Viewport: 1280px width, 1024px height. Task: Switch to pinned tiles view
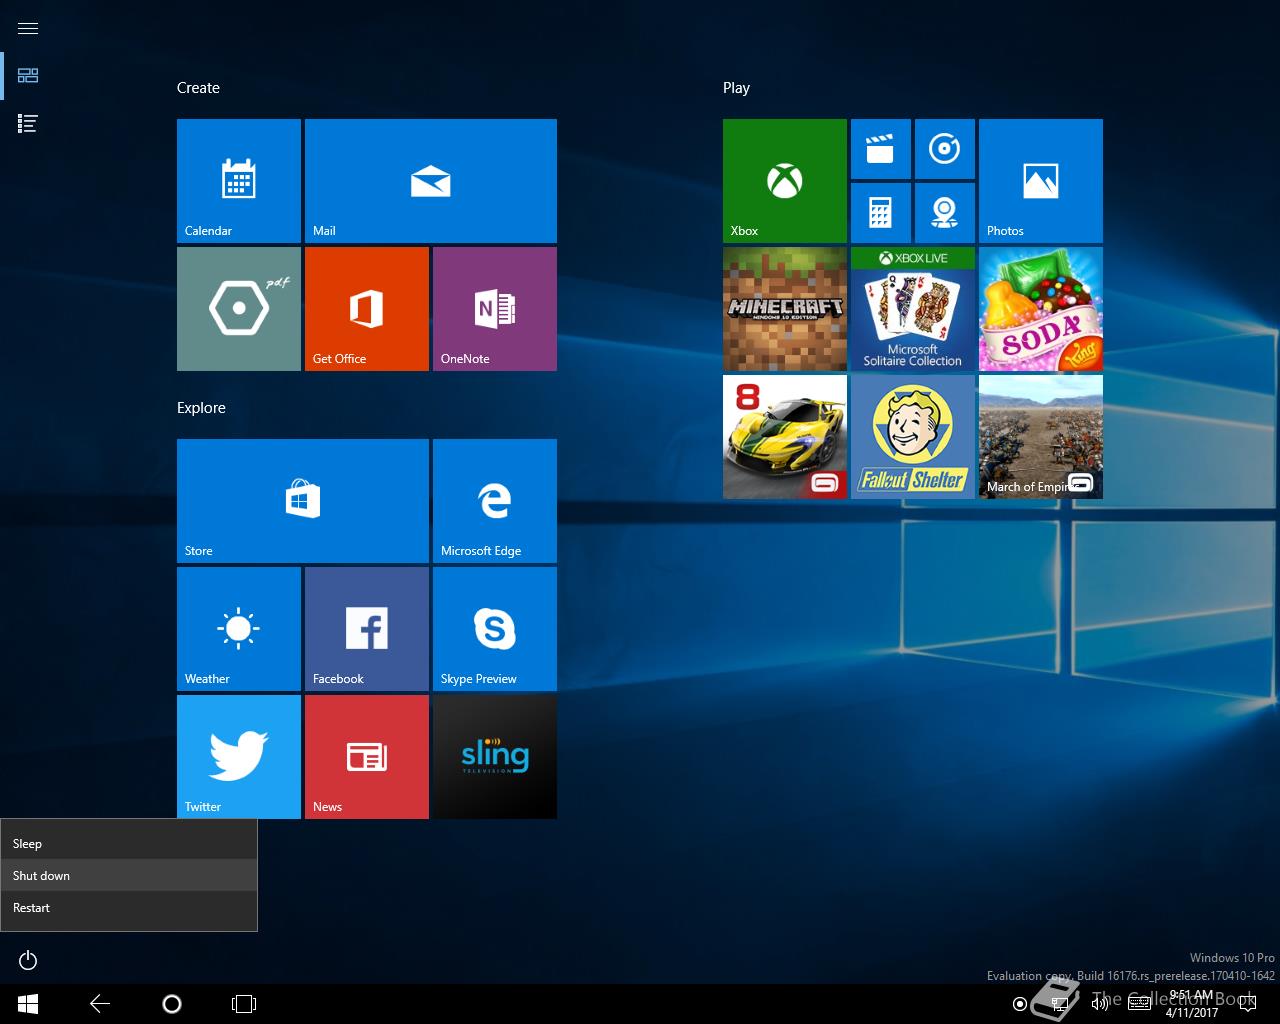click(x=28, y=76)
